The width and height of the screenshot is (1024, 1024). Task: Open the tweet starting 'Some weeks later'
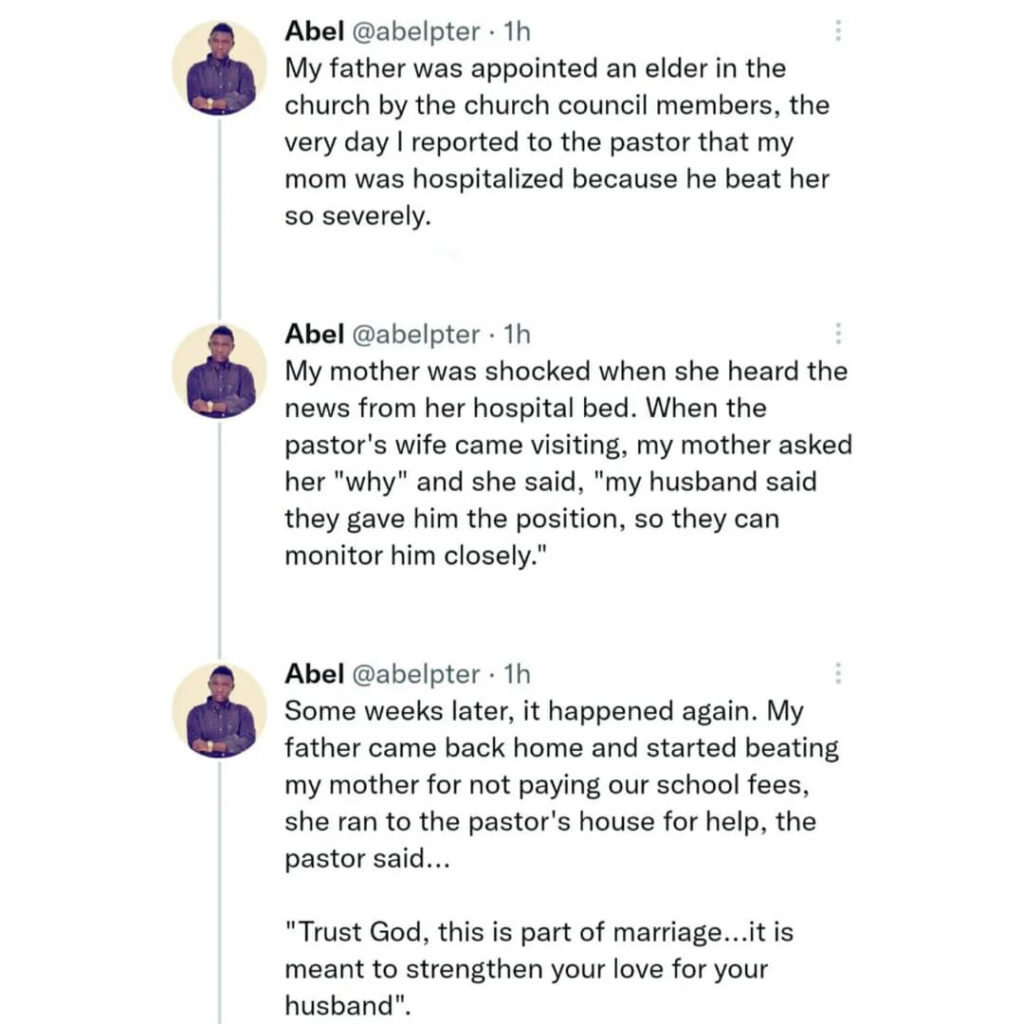(562, 784)
